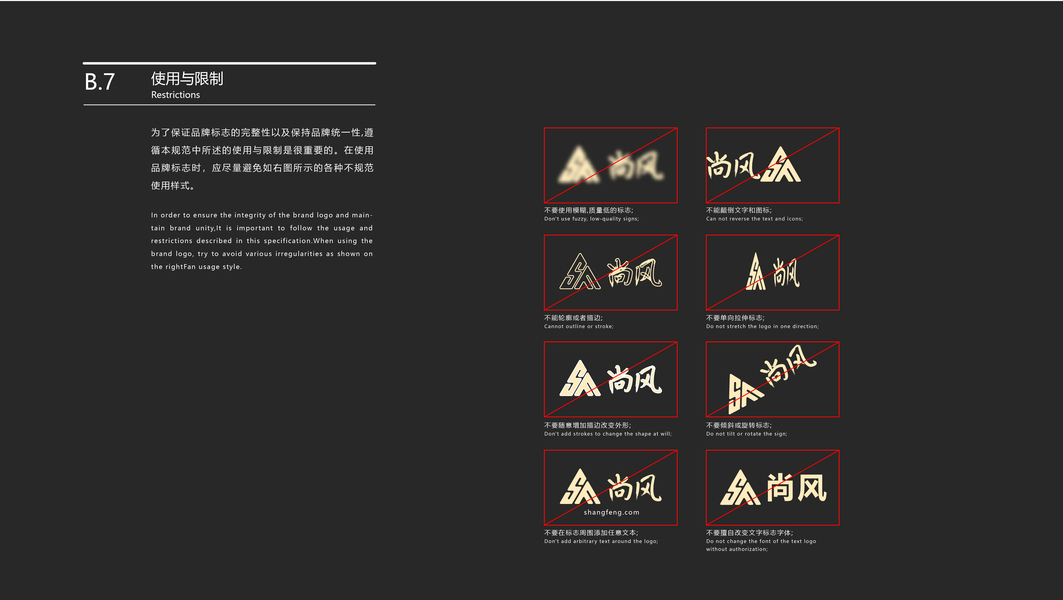Click caption '不能轮廓或者描边;'
The image size is (1063, 600).
tap(573, 317)
